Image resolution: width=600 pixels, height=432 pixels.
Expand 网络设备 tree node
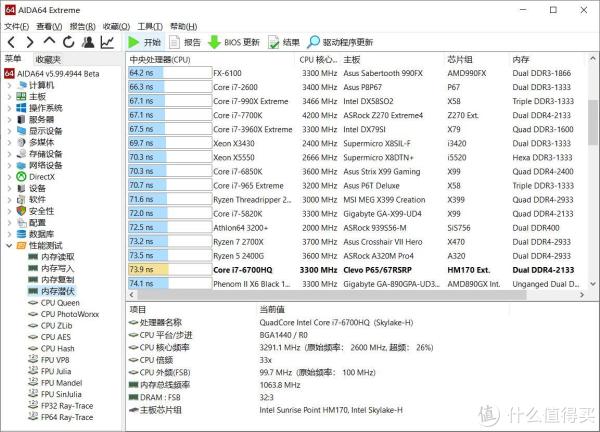coord(10,165)
